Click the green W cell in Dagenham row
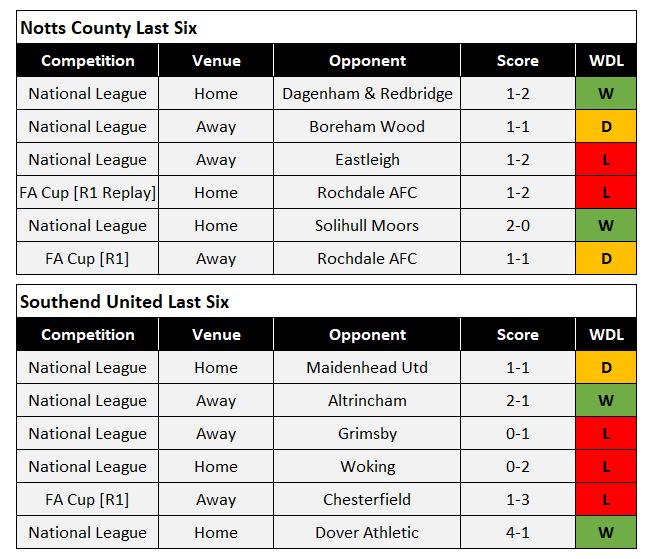653x559 pixels. 606,94
